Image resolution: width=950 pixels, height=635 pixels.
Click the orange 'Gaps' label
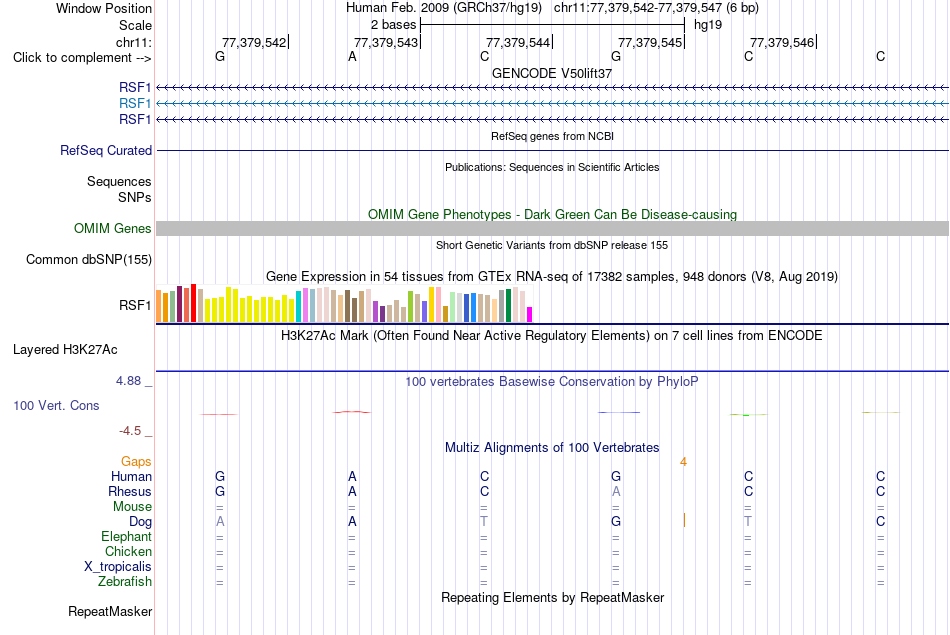pos(136,462)
